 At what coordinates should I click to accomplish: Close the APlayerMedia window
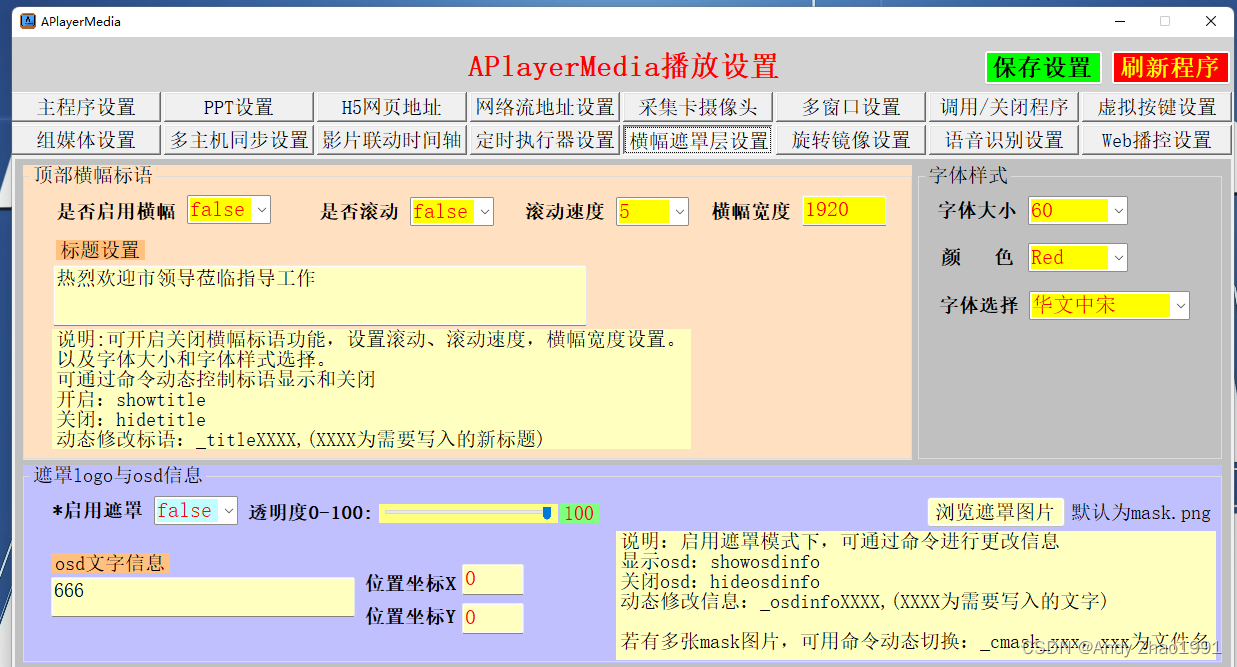[x=1211, y=21]
